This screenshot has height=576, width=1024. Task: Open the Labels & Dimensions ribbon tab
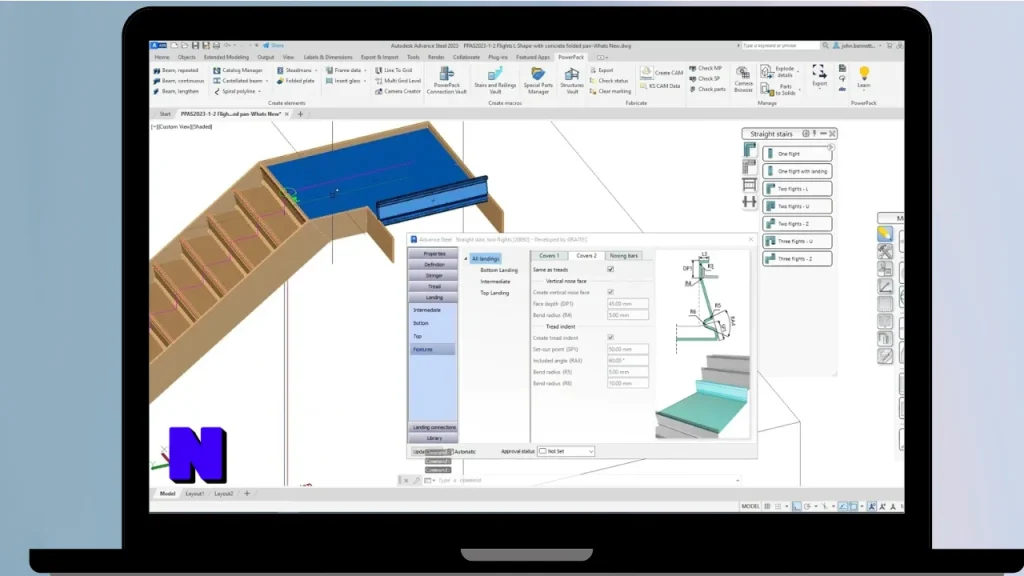coord(328,57)
